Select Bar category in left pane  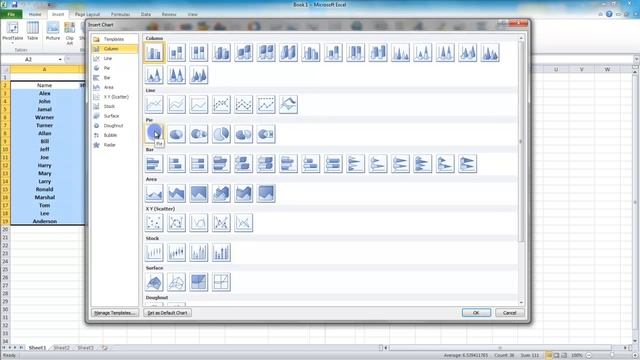115,78
